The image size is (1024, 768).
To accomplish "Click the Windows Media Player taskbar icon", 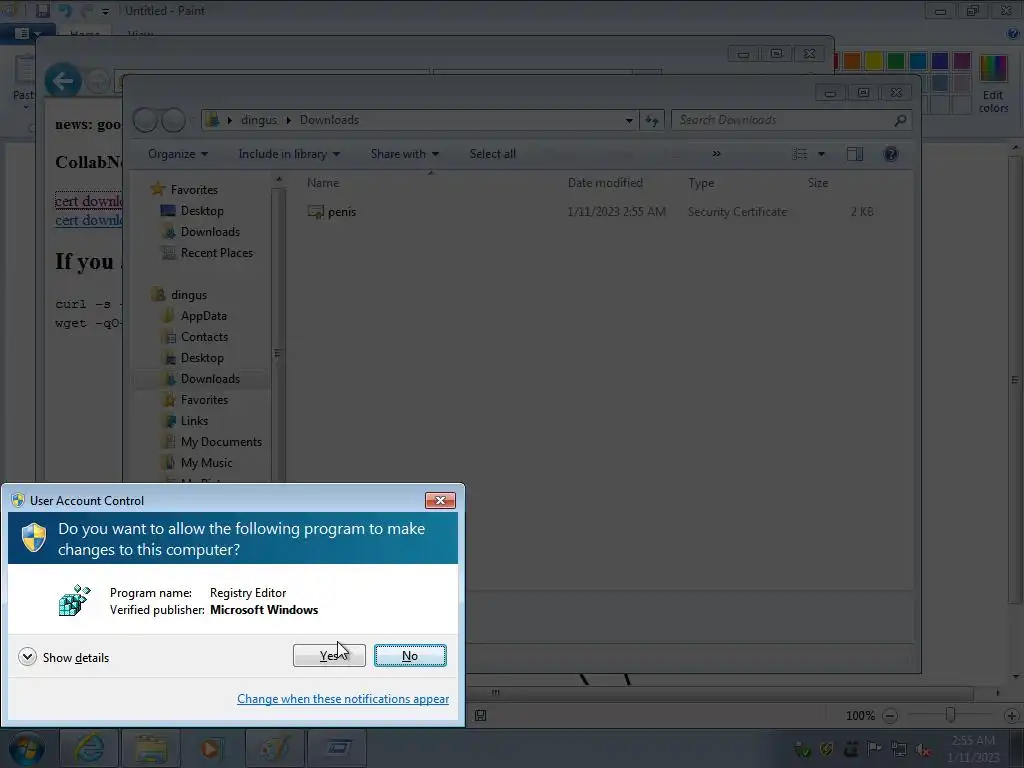I will pyautogui.click(x=212, y=748).
